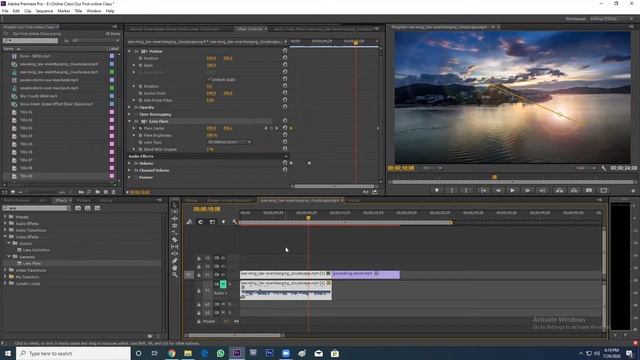Play the sequence in the Program monitor
This screenshot has height=360, width=640.
[x=512, y=190]
